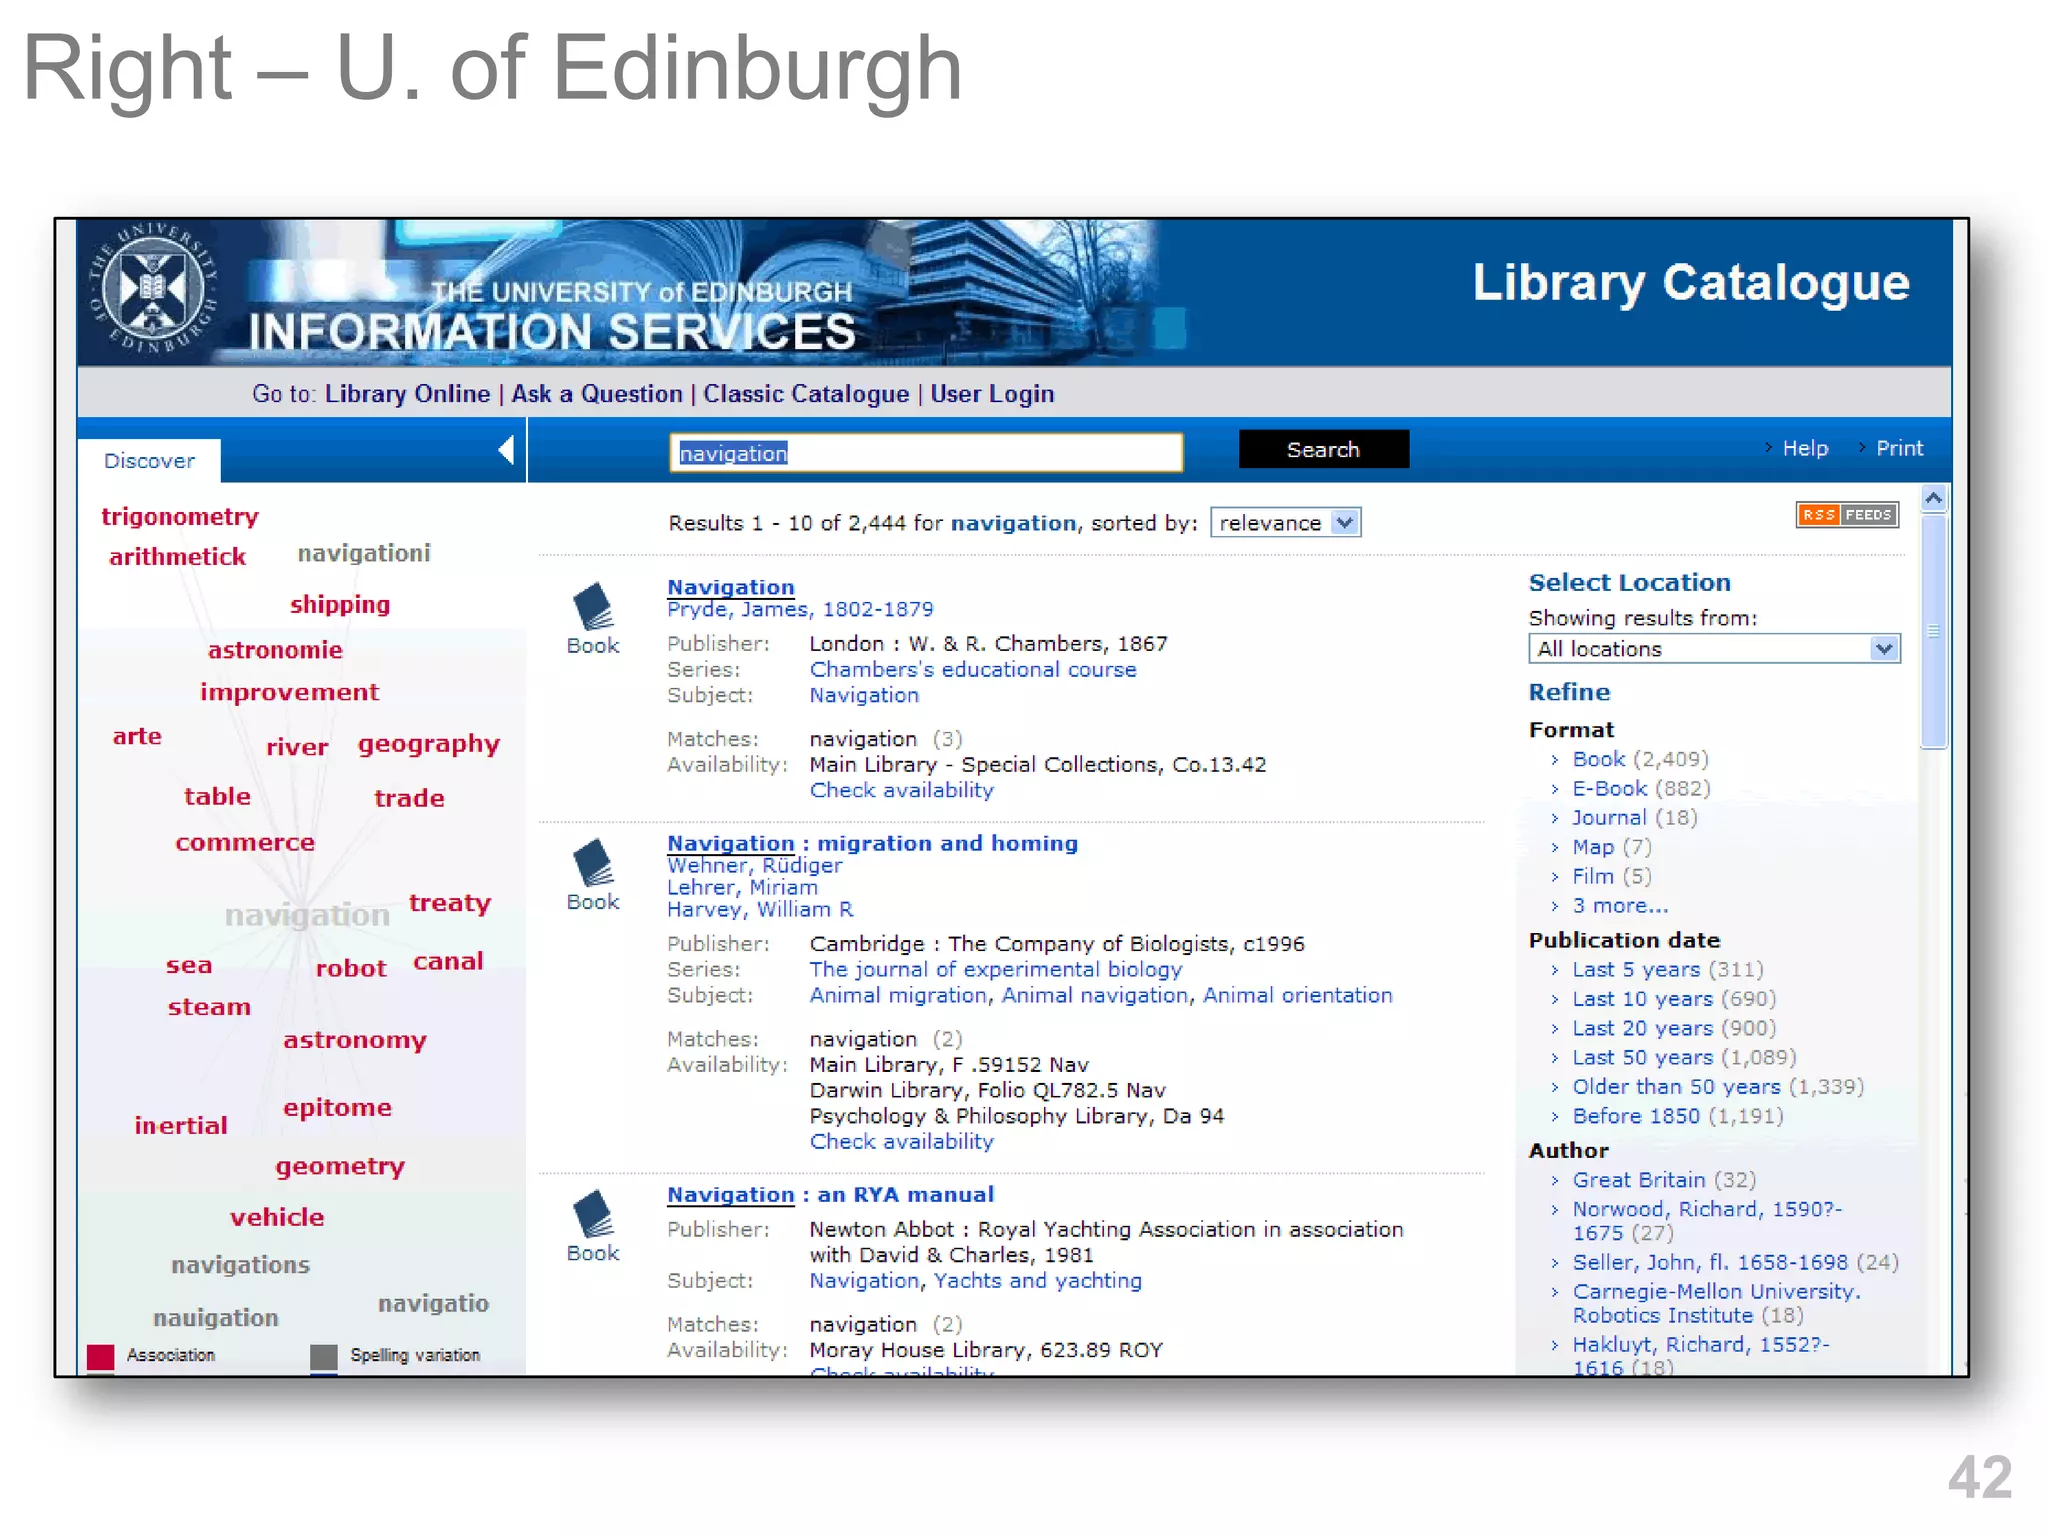Click the Help link

[x=1805, y=448]
